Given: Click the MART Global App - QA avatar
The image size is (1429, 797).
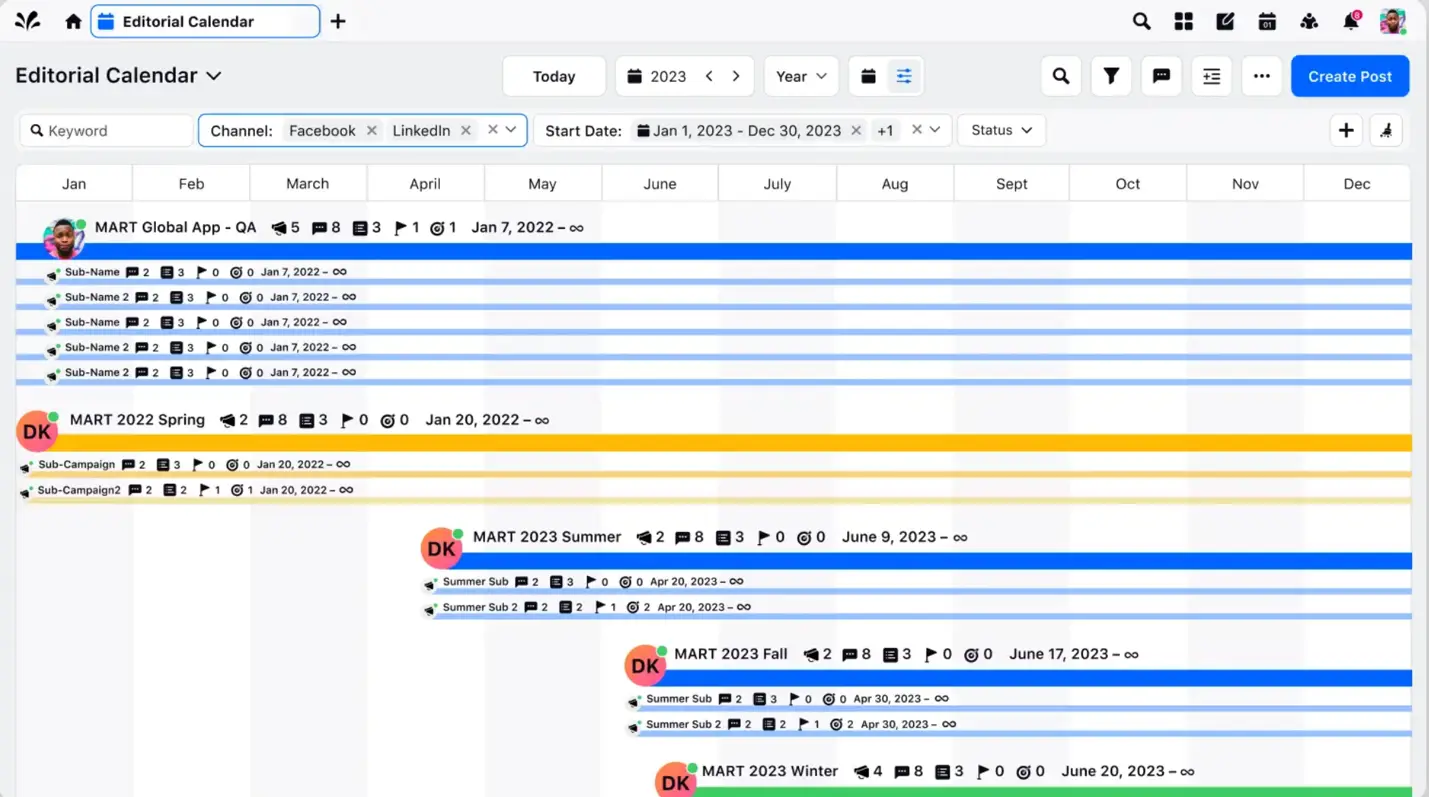Looking at the screenshot, I should pyautogui.click(x=63, y=239).
